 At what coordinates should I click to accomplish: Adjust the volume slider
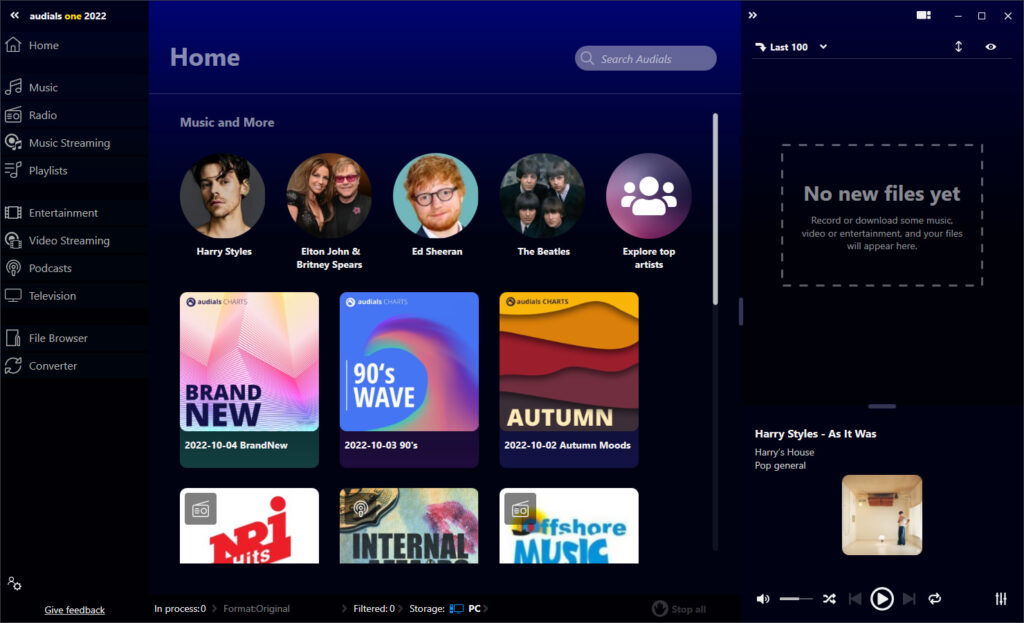[796, 599]
